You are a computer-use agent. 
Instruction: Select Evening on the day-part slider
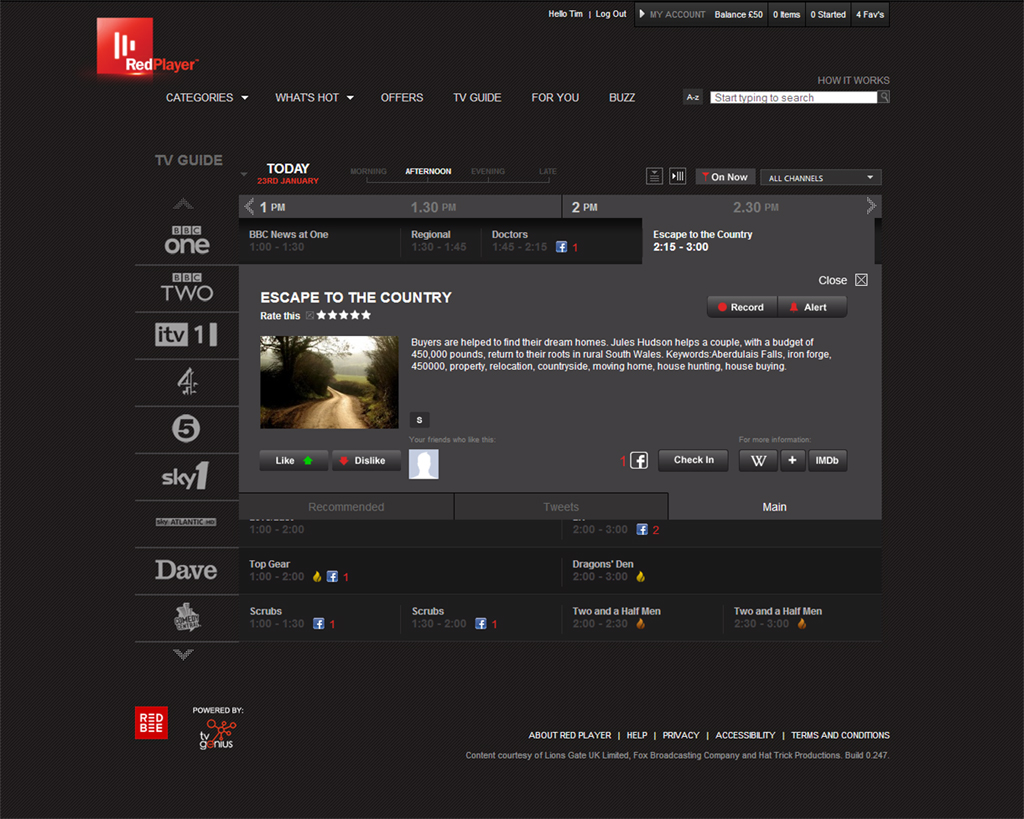[488, 171]
